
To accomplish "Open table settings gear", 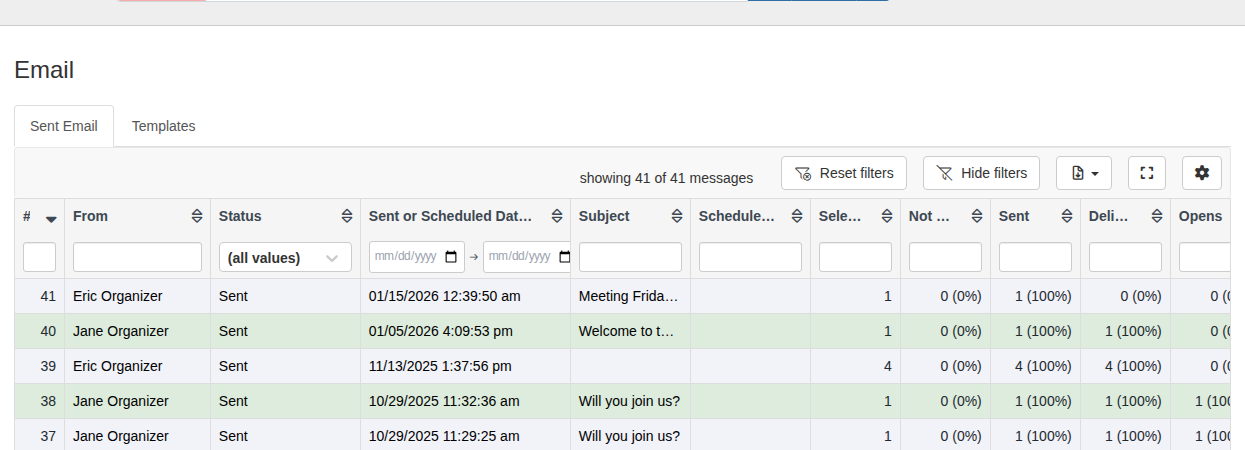I will click(x=1202, y=173).
